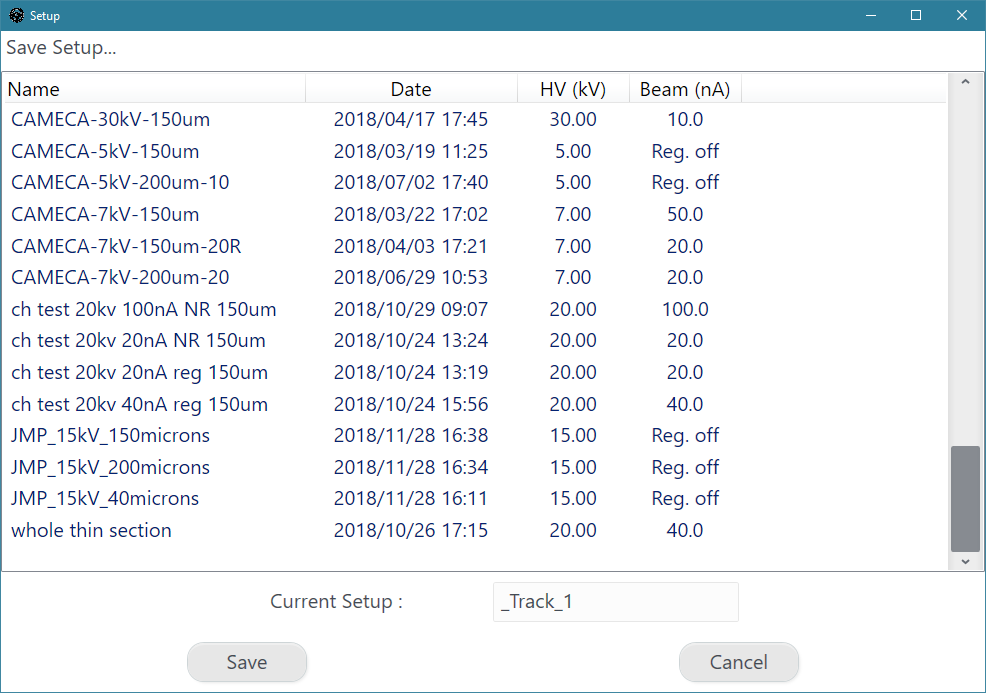The image size is (986, 693).
Task: Select the CAMECA-30kV-150um setup
Action: (x=110, y=119)
